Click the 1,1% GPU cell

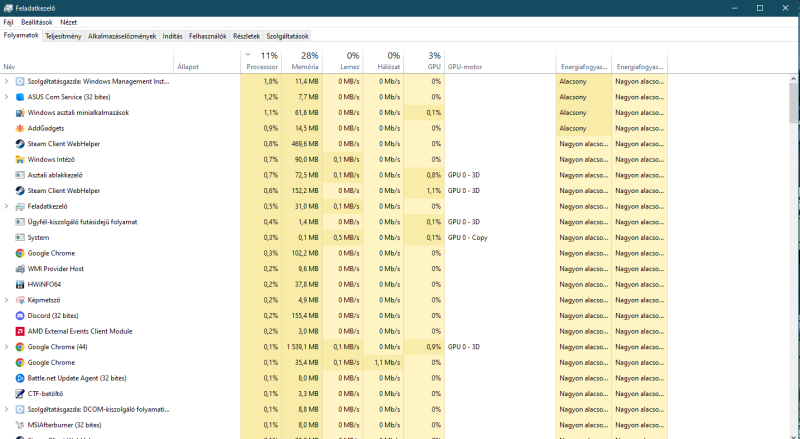(424, 191)
